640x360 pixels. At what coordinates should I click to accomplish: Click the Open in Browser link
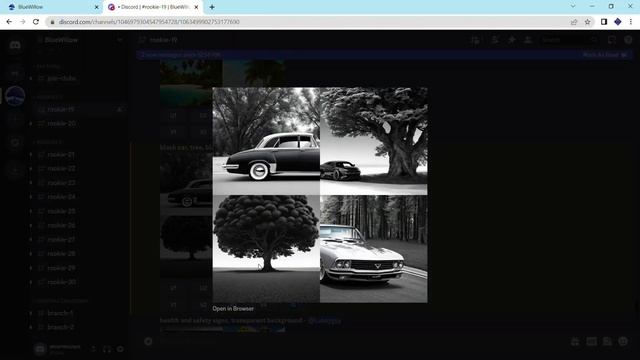pyautogui.click(x=233, y=309)
